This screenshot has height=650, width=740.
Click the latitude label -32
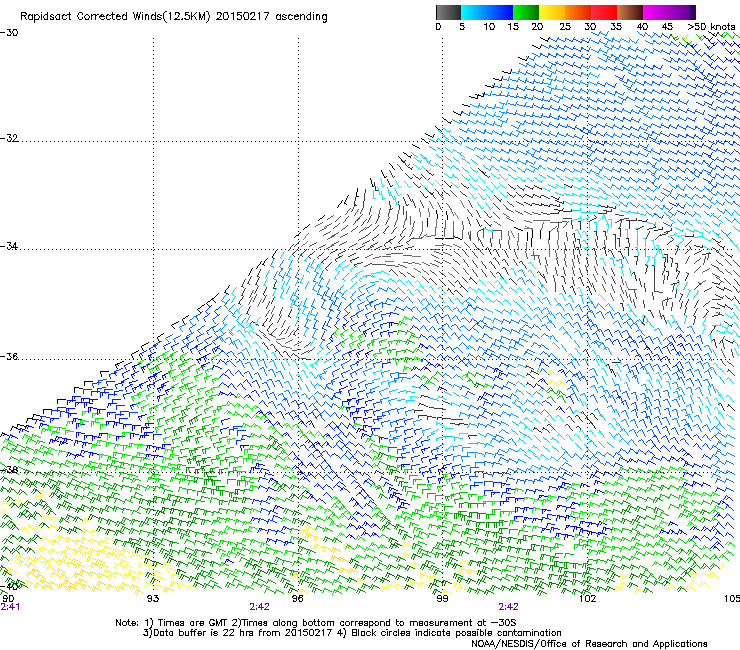tap(9, 138)
